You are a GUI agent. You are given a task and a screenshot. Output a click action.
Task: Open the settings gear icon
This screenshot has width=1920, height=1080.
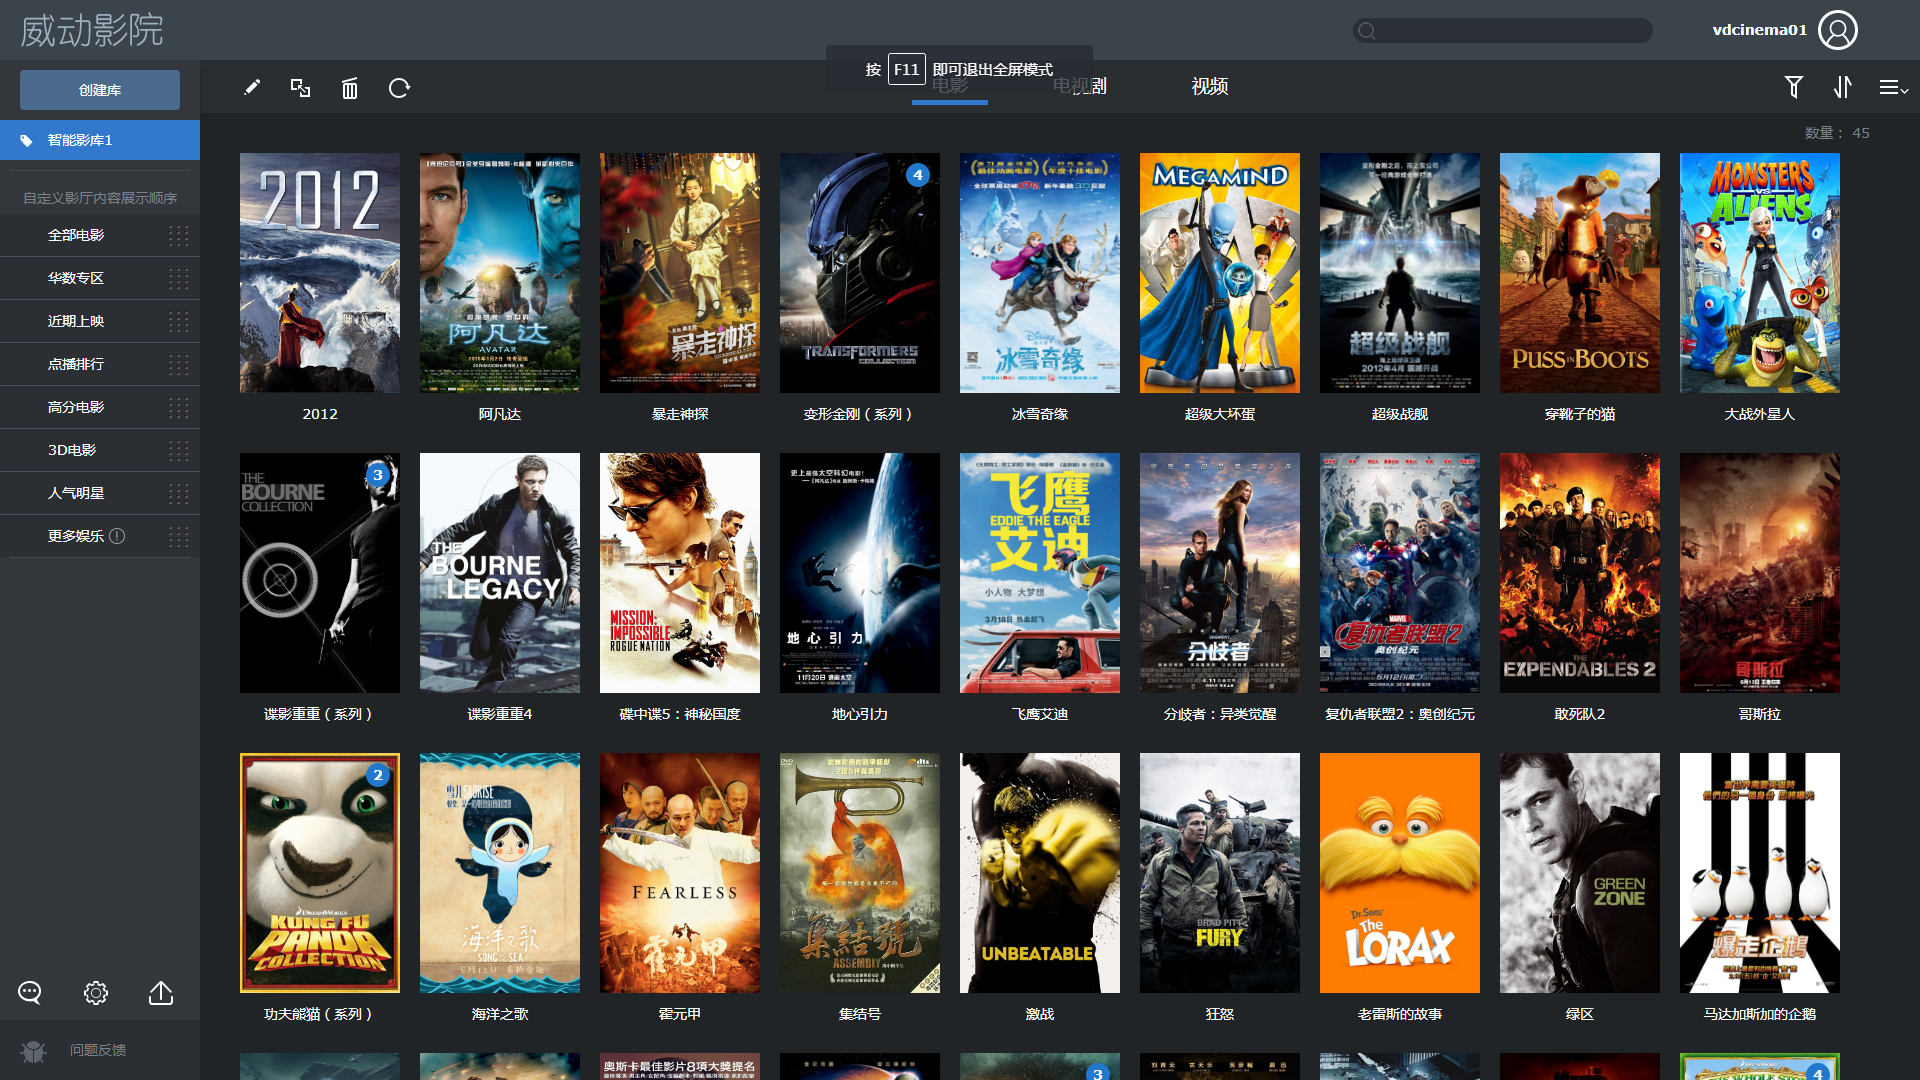click(x=96, y=993)
